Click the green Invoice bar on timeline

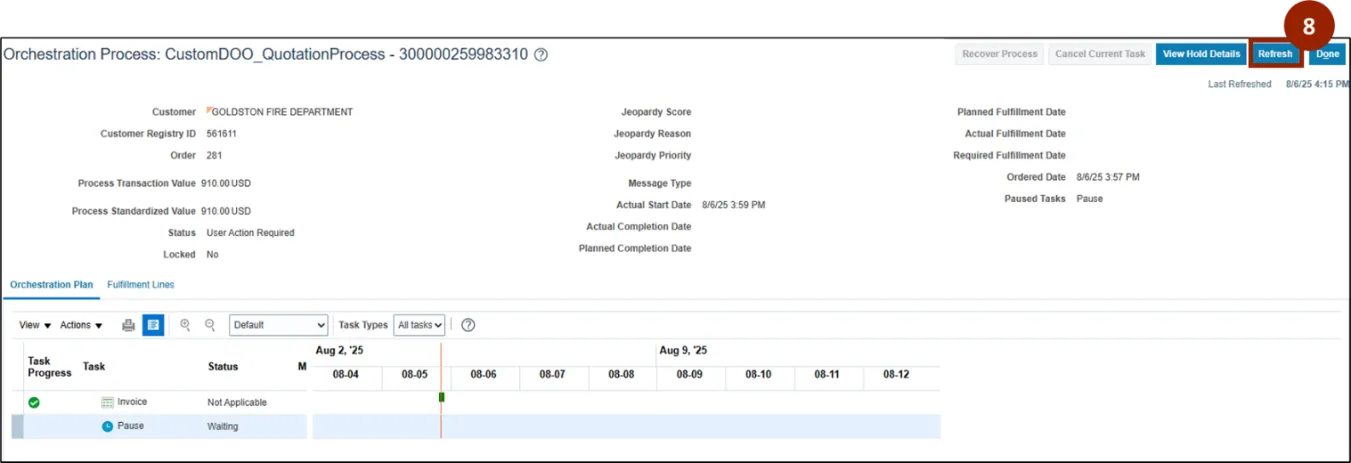click(x=441, y=398)
